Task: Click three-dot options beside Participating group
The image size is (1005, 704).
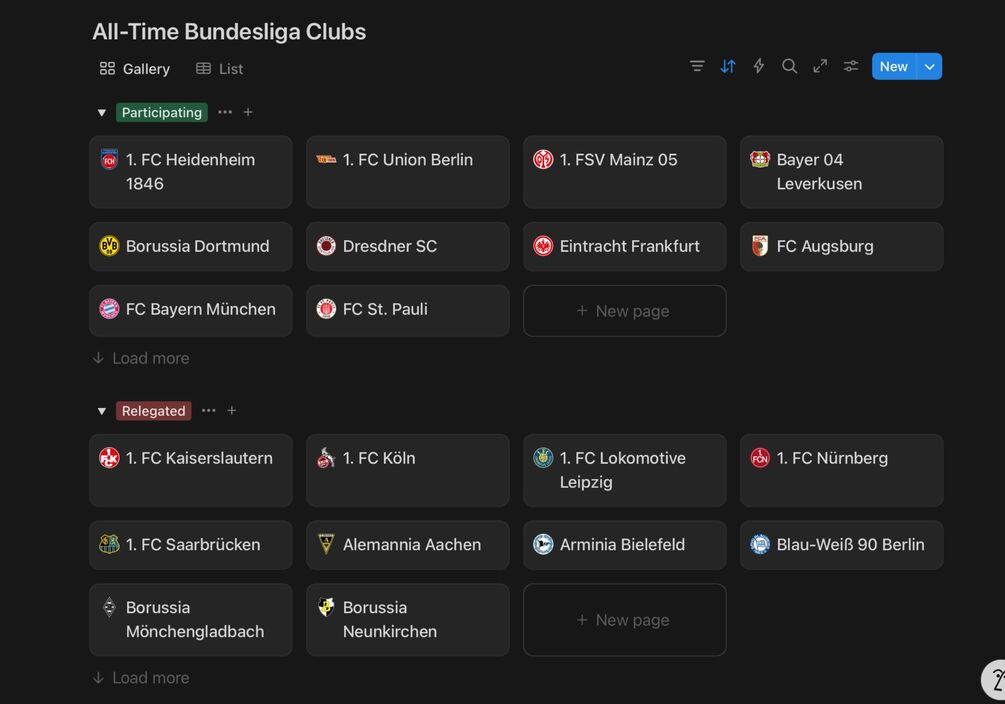Action: (225, 112)
